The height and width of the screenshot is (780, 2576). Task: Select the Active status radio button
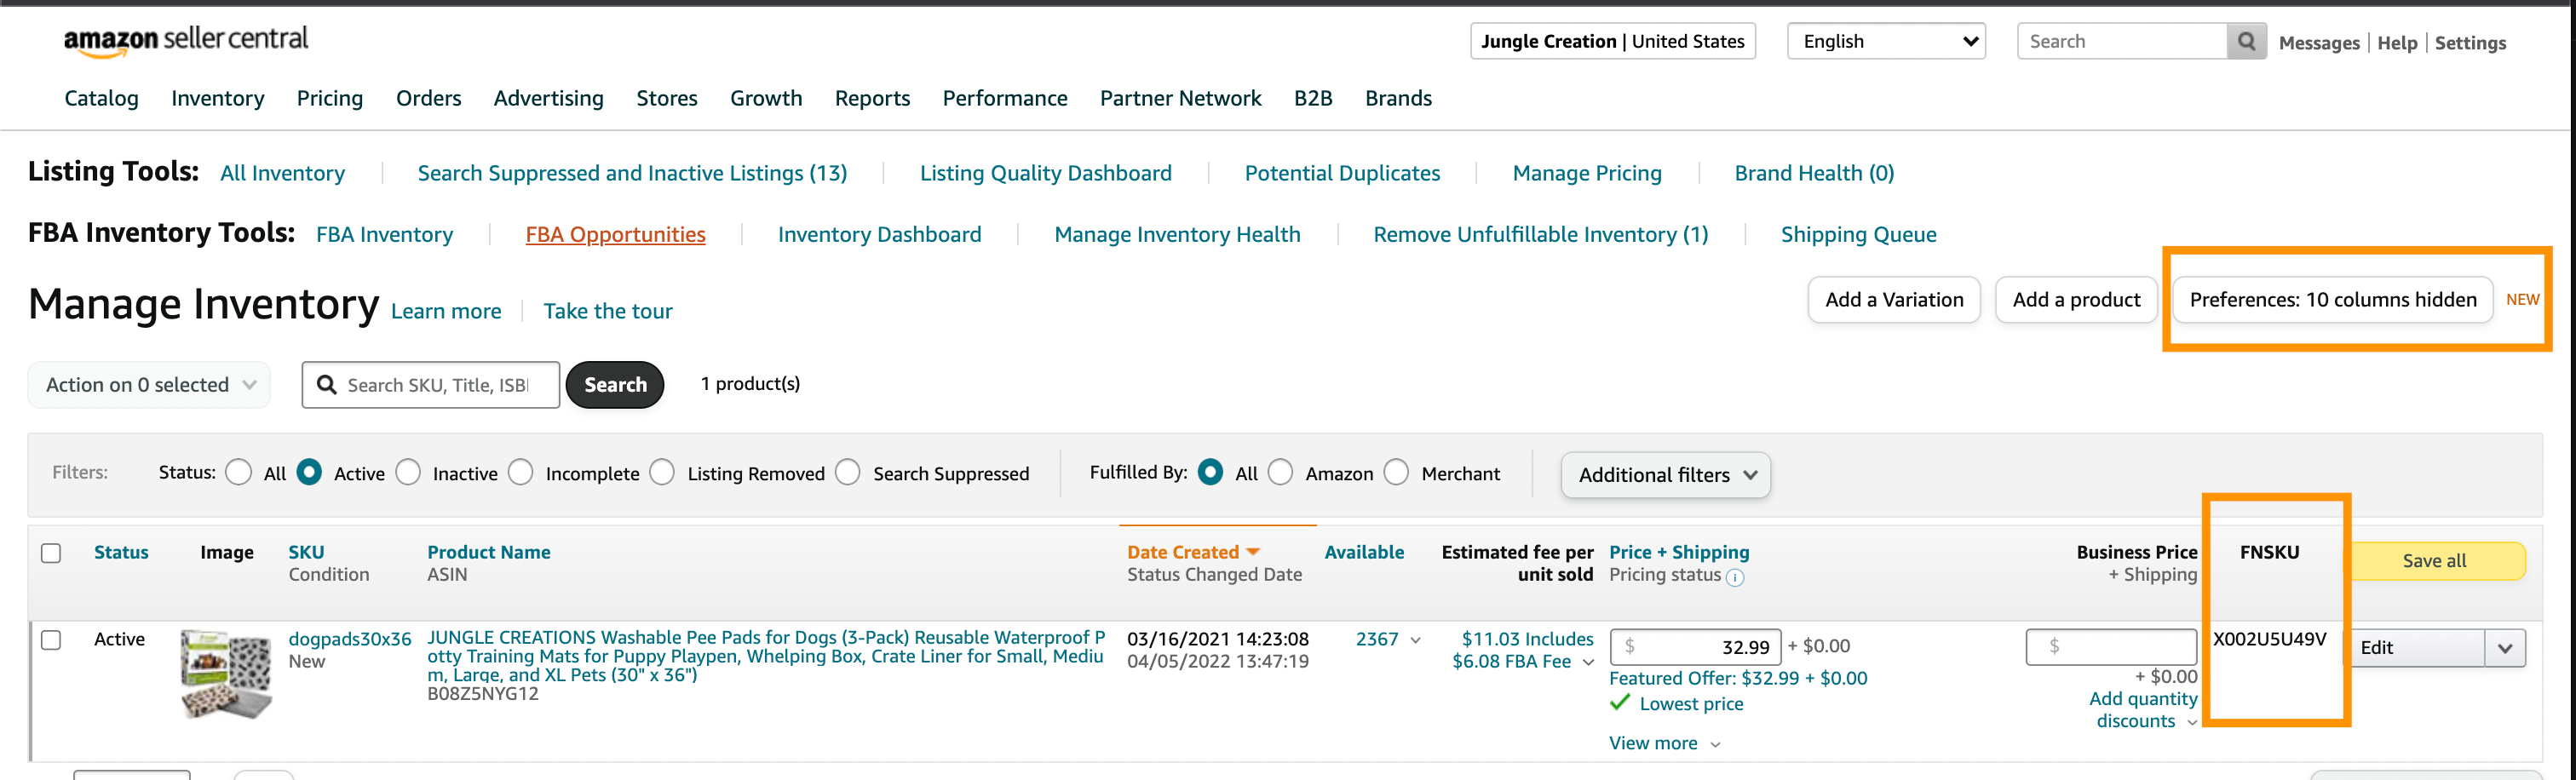309,472
